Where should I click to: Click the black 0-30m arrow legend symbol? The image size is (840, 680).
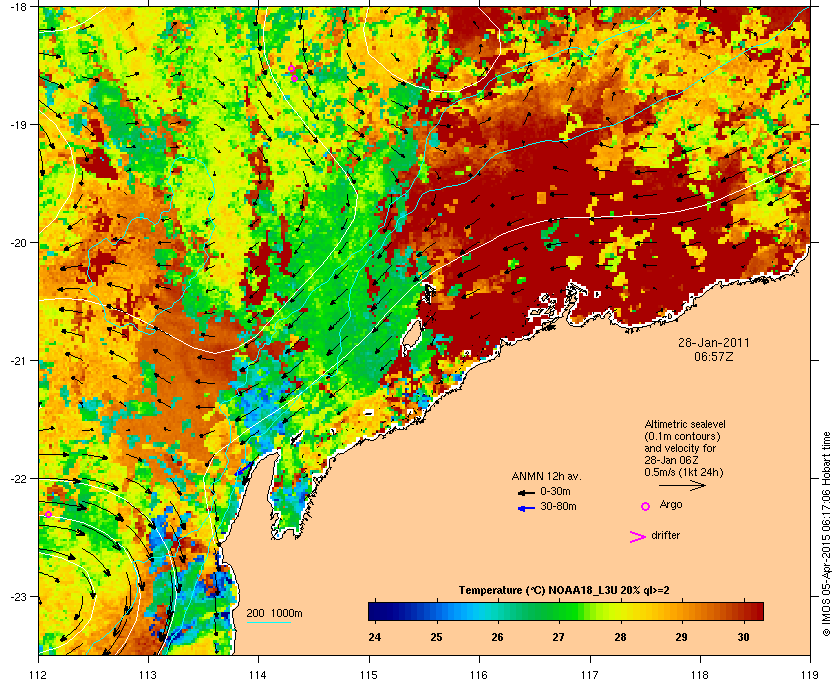click(526, 492)
